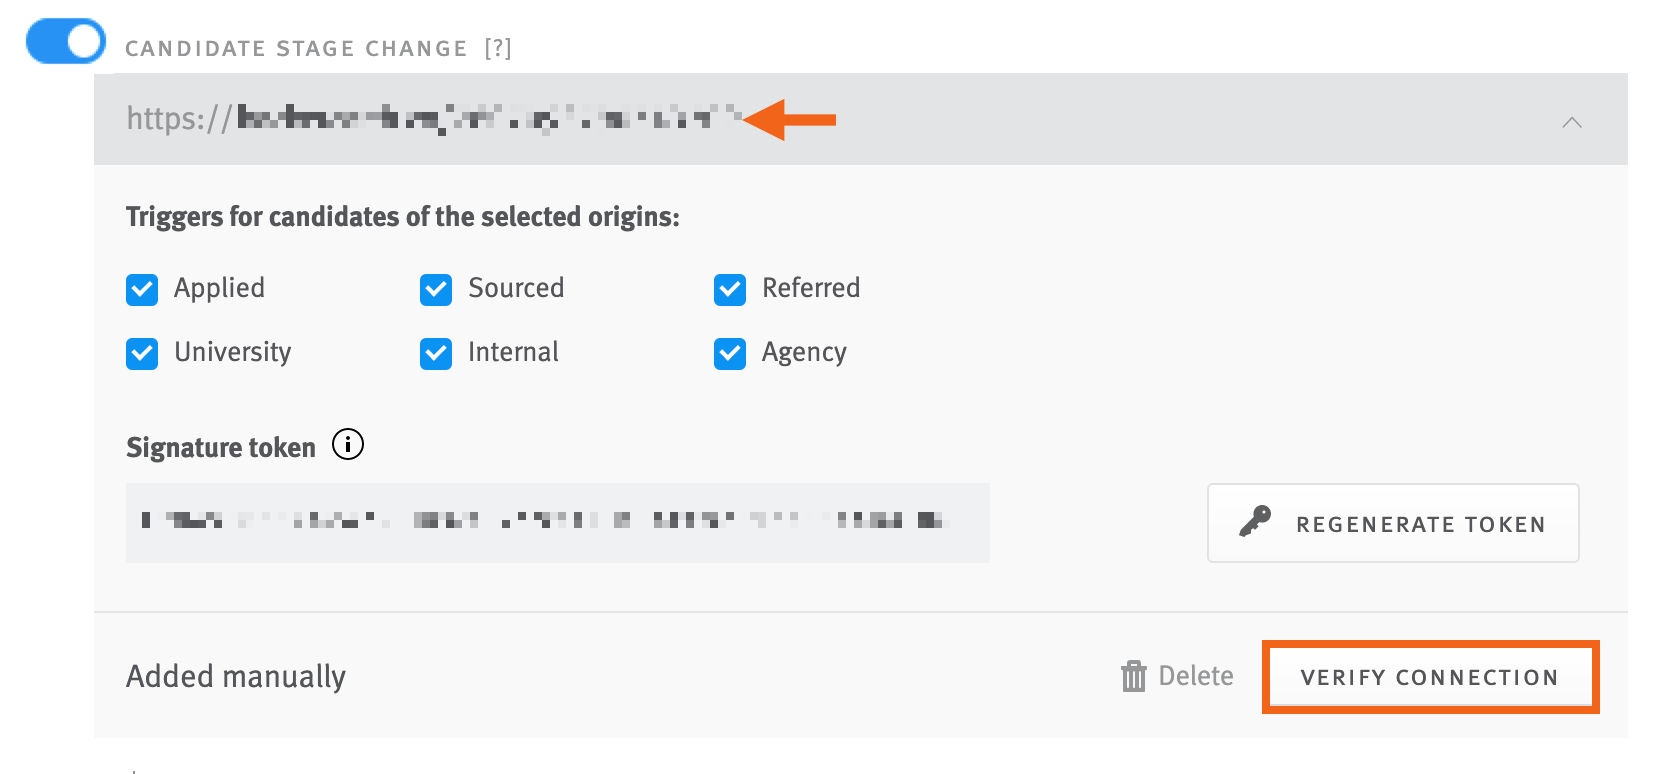Click the [?] help icon for Candidate Stage Change
1666x774 pixels.
click(x=499, y=47)
